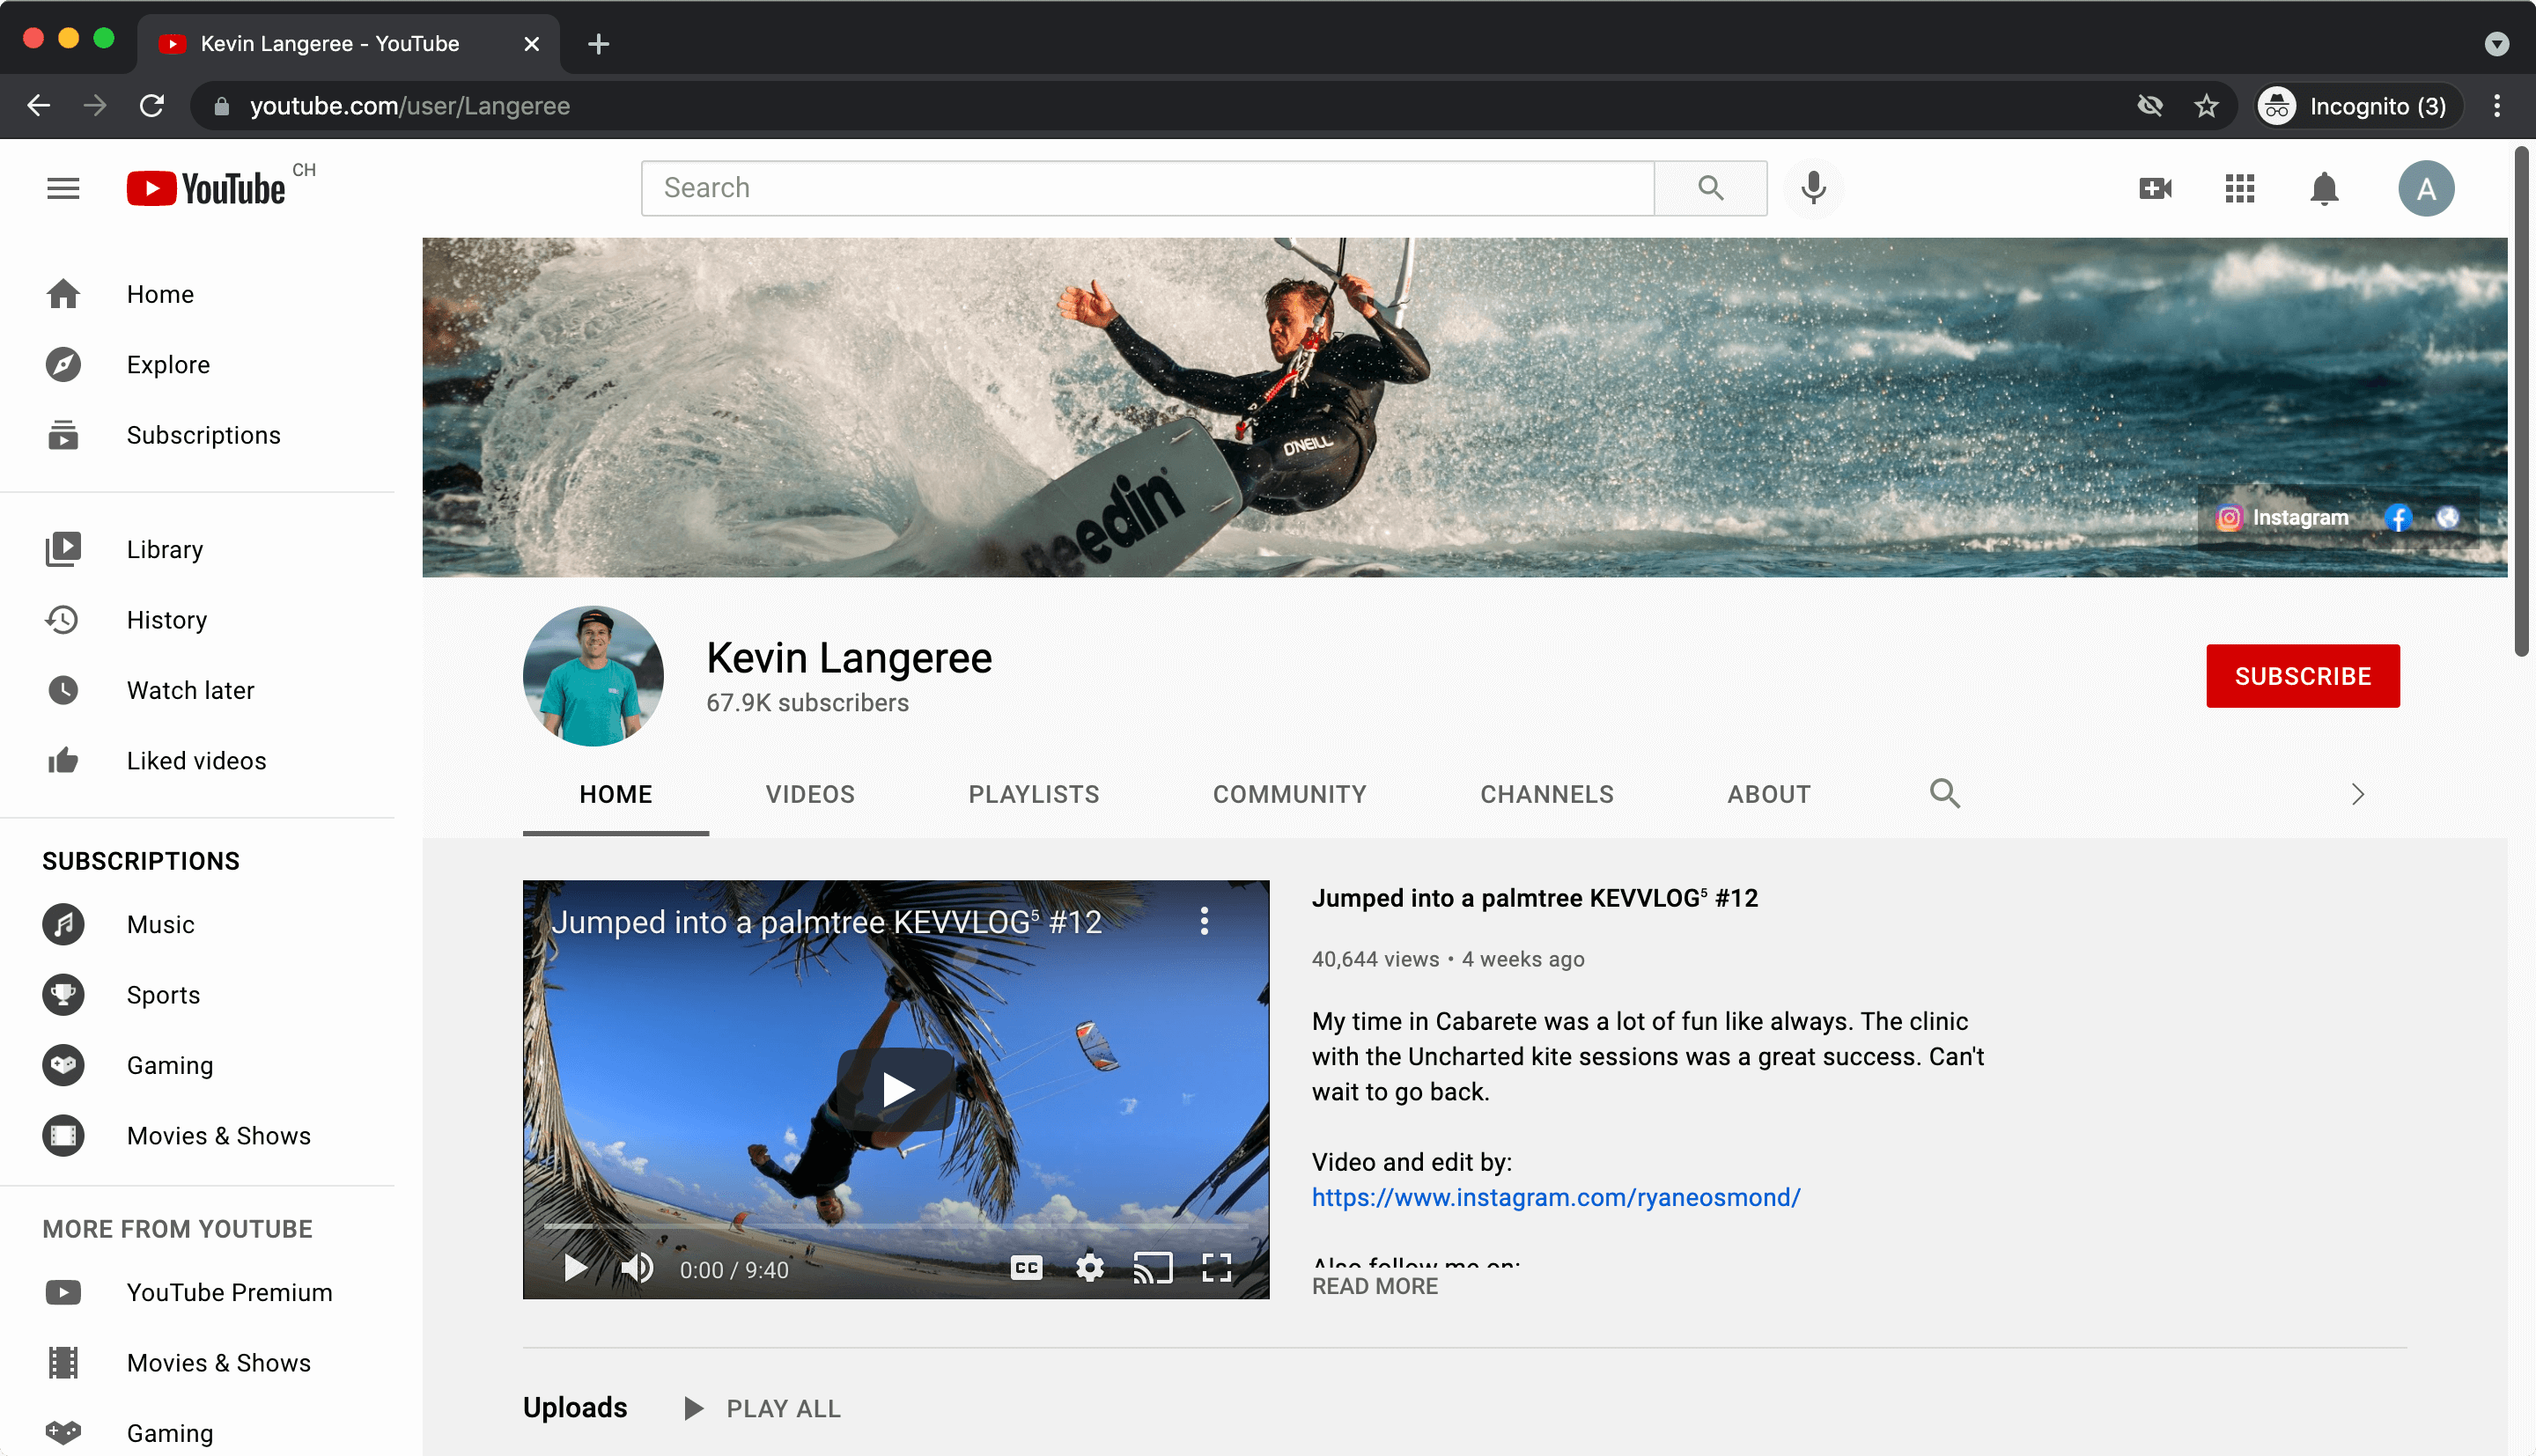This screenshot has height=1456, width=2536.
Task: Mute the video with the speaker icon
Action: [x=636, y=1268]
